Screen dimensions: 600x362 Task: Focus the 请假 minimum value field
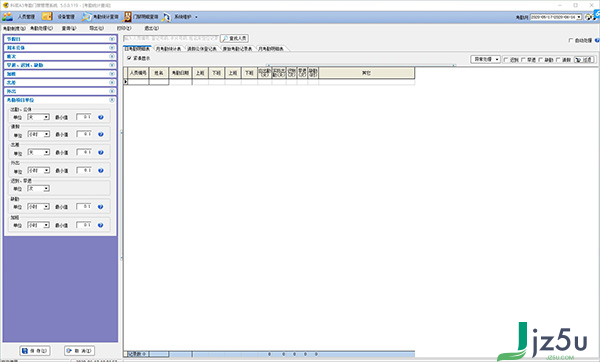(x=84, y=134)
